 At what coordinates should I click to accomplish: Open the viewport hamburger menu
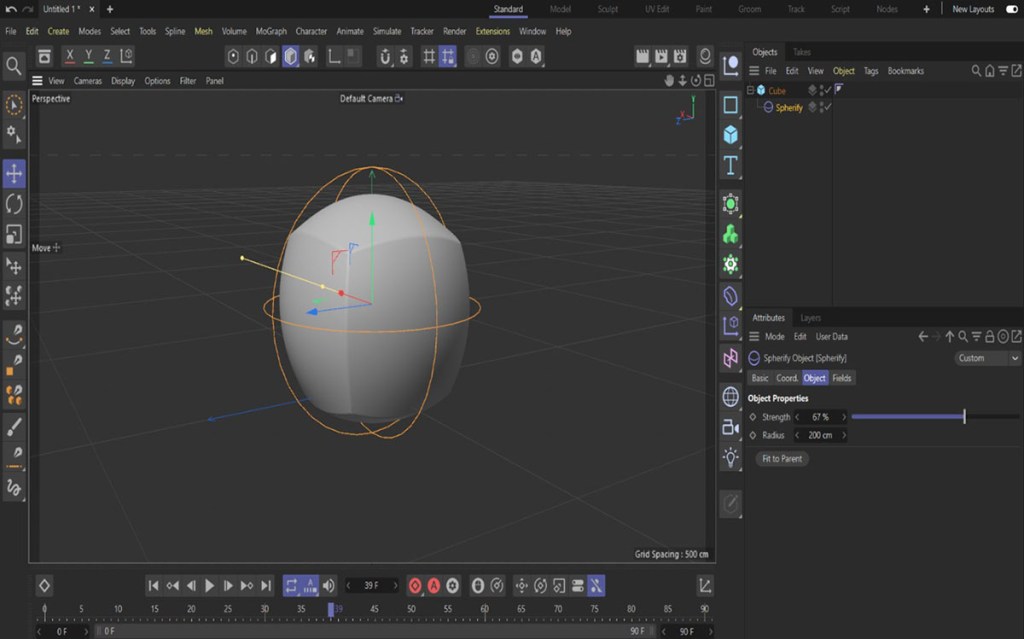[37, 81]
